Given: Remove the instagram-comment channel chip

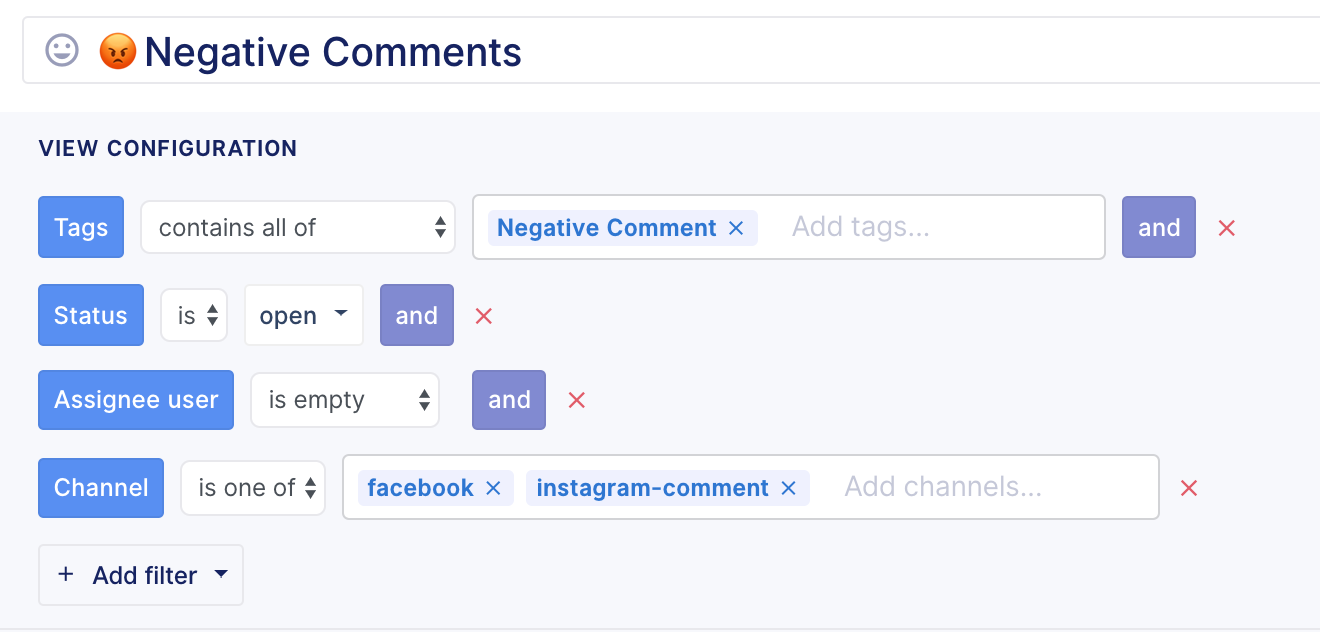Looking at the screenshot, I should [788, 488].
